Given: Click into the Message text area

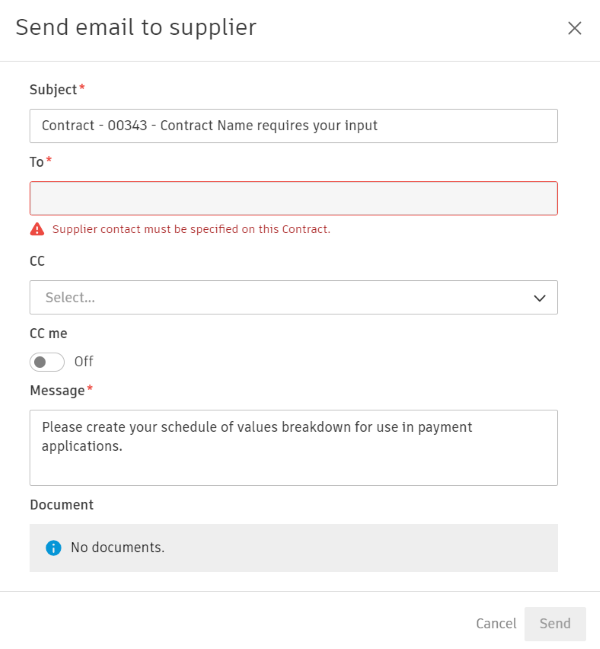Looking at the screenshot, I should (293, 447).
